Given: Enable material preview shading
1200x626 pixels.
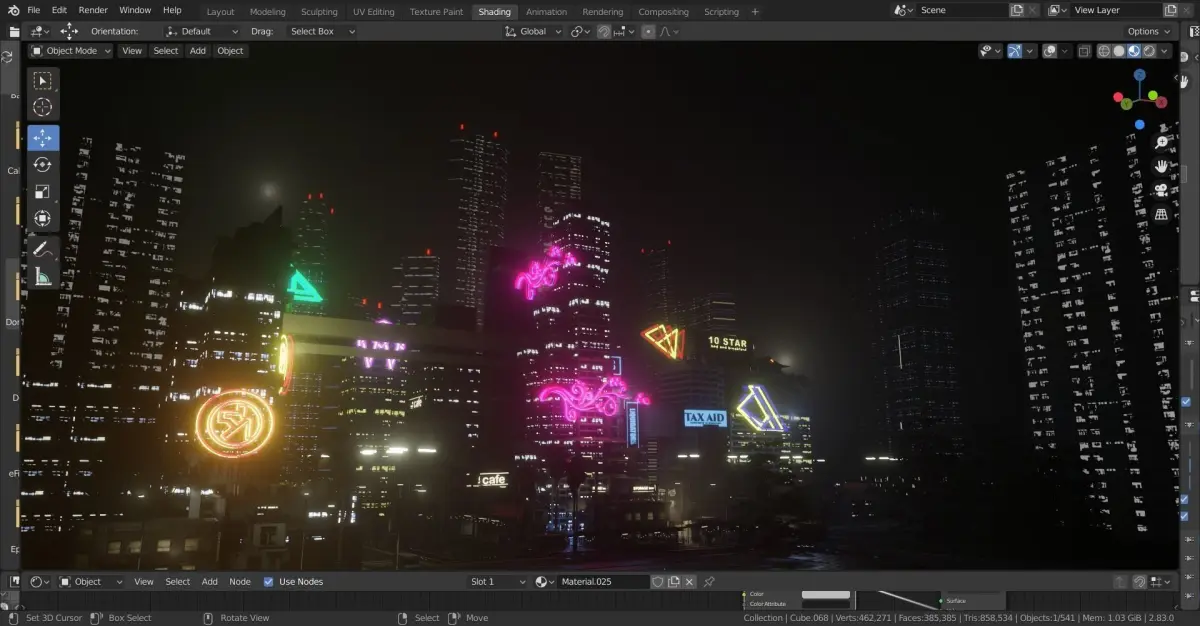Looking at the screenshot, I should coord(1134,50).
